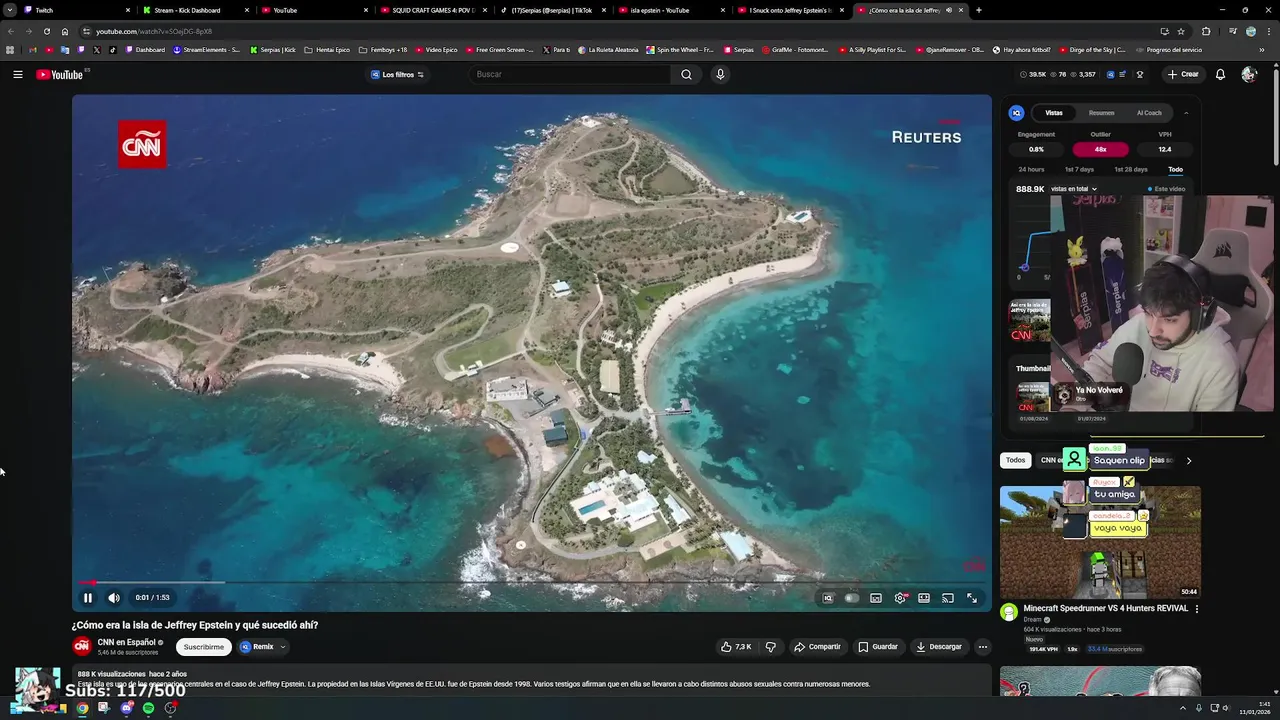1280x720 pixels.
Task: Click the Crear button
Action: pos(1182,74)
